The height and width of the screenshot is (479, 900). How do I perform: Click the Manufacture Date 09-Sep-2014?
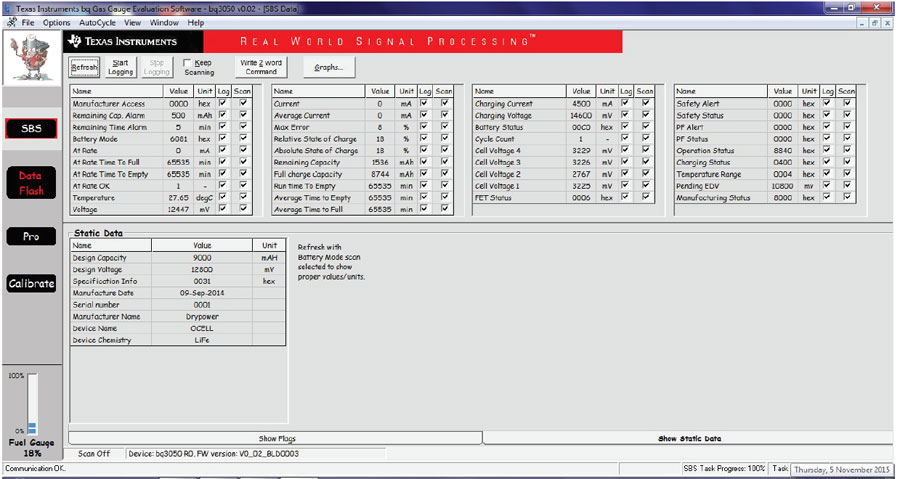(x=202, y=293)
